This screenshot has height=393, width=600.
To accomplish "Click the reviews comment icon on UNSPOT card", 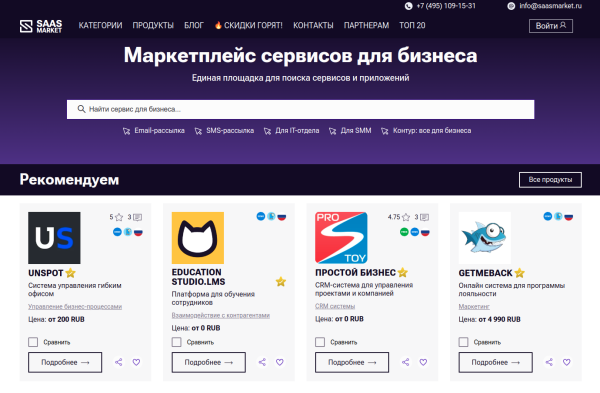I will point(137,217).
